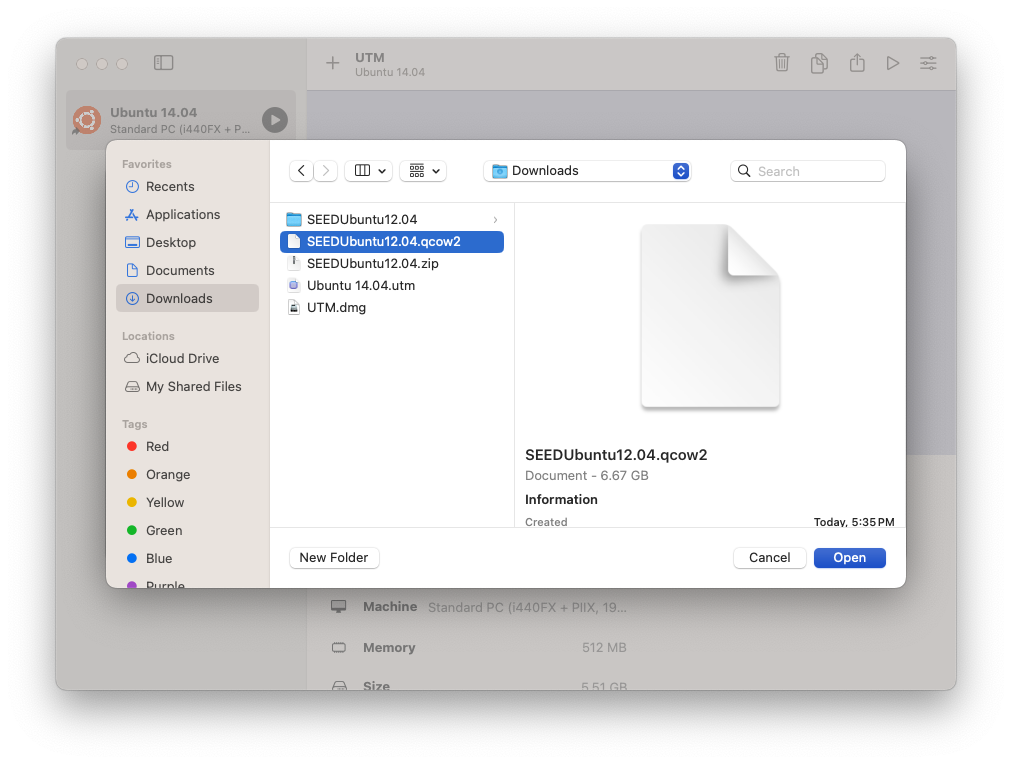Click the New Folder button
Image resolution: width=1012 pixels, height=764 pixels.
[334, 558]
